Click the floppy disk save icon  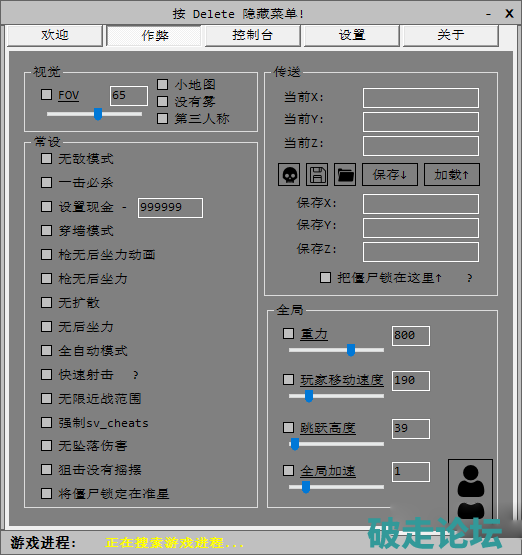pos(317,174)
